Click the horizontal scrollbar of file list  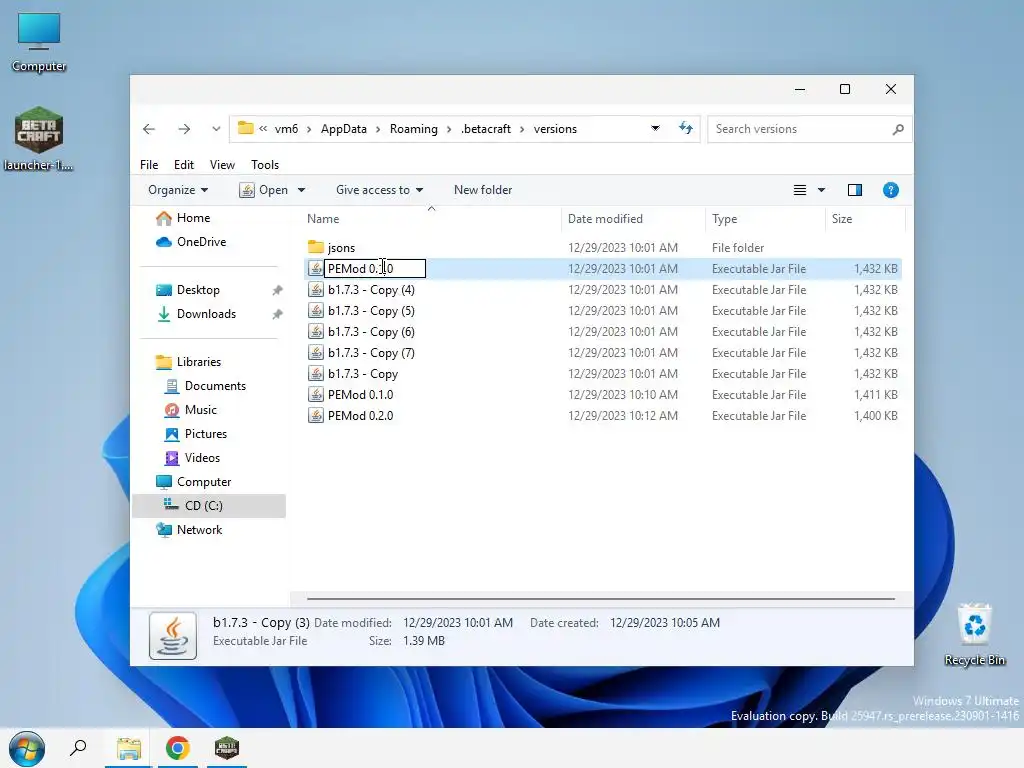[600, 598]
